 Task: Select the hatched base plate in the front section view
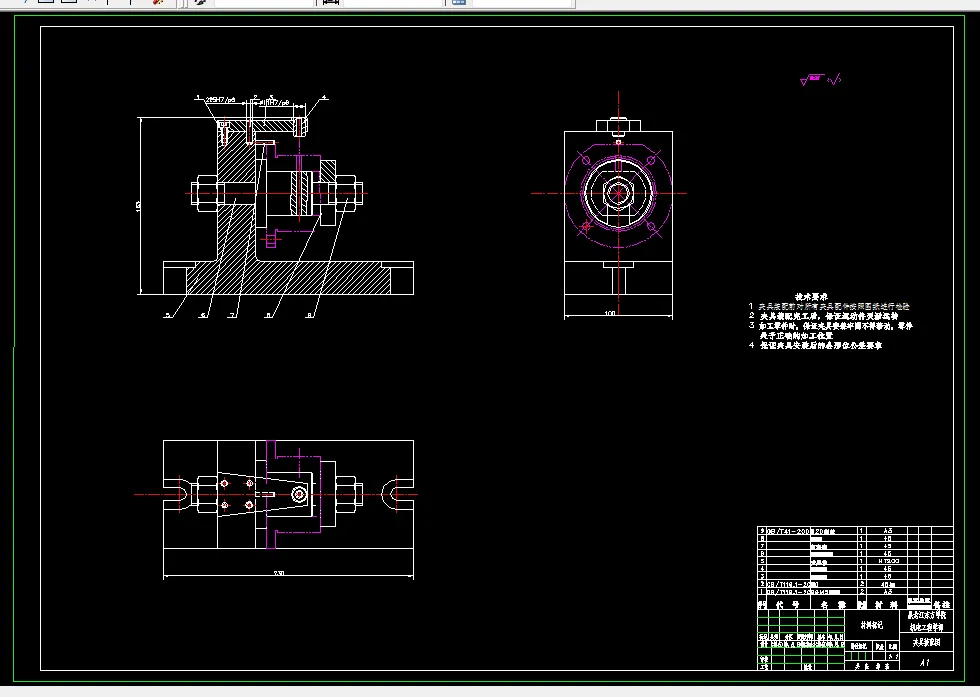point(288,278)
